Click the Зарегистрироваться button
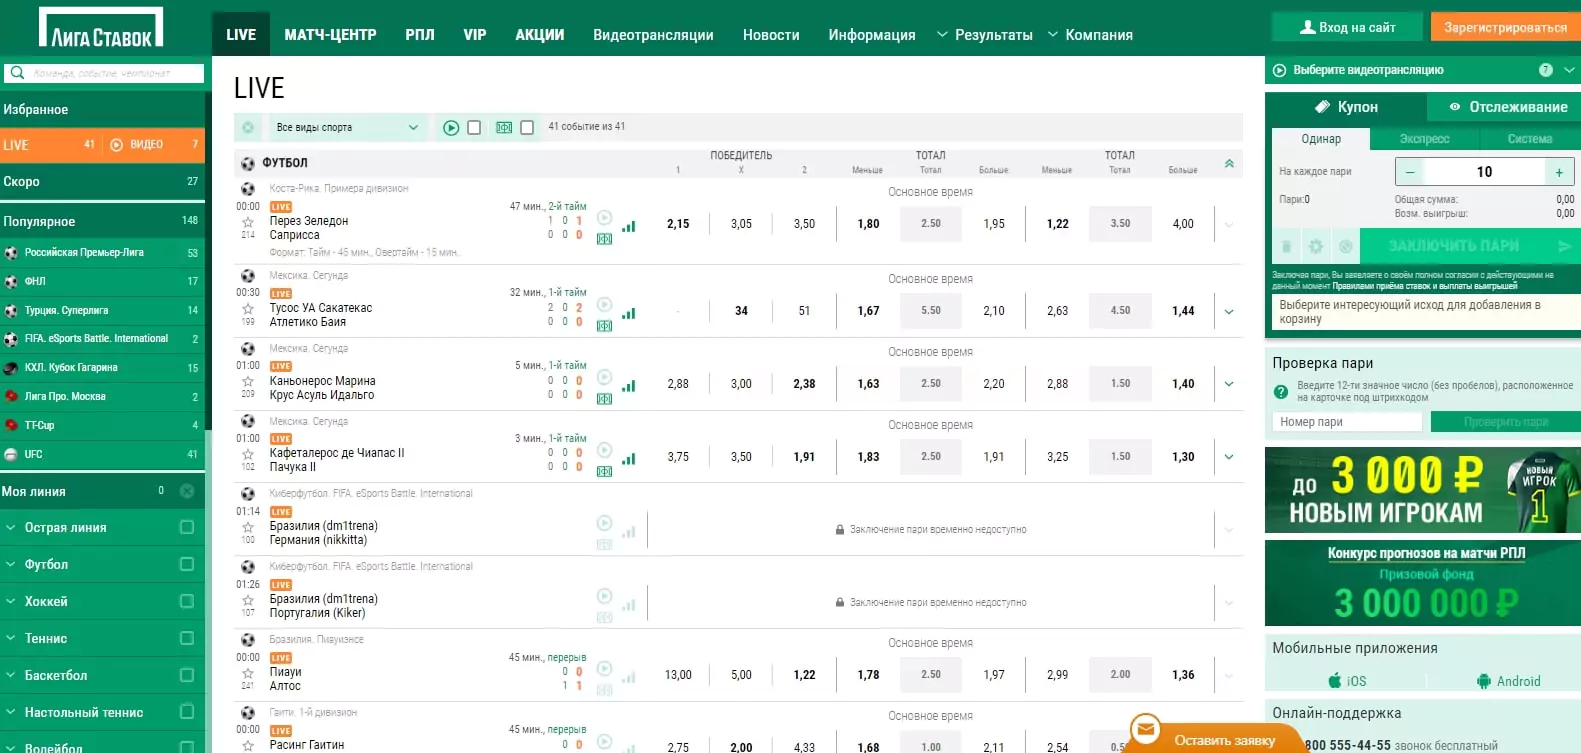 (x=1505, y=27)
